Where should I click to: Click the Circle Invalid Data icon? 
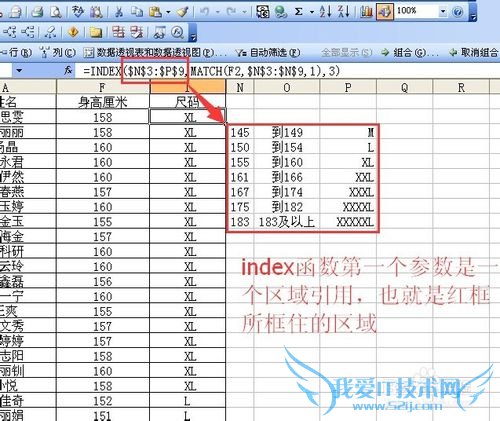pyautogui.click(x=118, y=32)
